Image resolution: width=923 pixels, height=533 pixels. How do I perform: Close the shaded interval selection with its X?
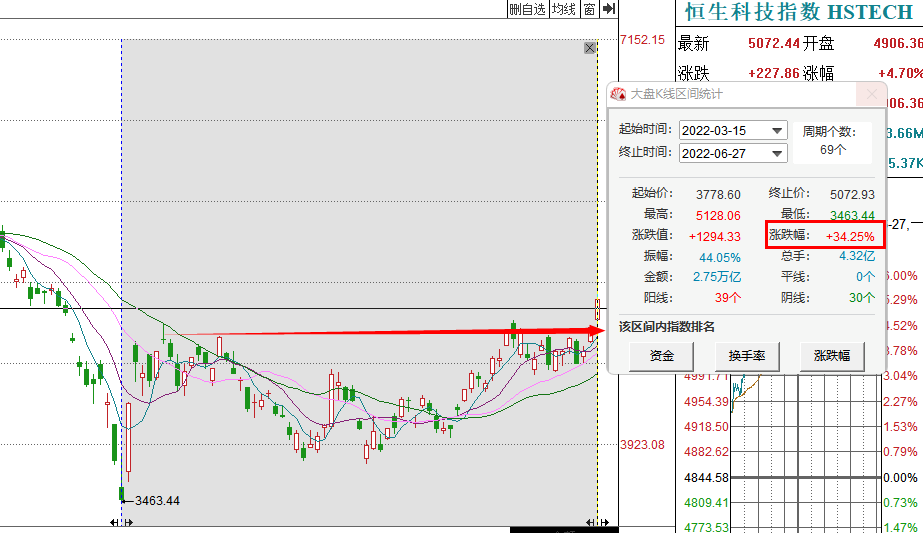tap(590, 48)
